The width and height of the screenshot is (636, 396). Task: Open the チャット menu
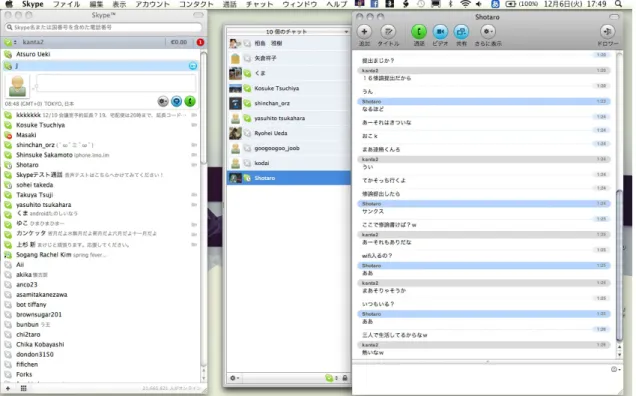260,4
